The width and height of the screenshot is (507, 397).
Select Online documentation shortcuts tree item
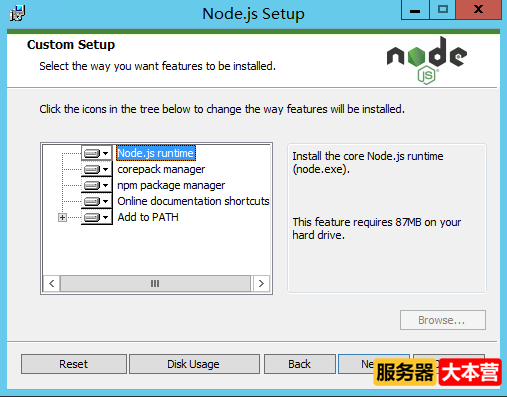click(193, 201)
